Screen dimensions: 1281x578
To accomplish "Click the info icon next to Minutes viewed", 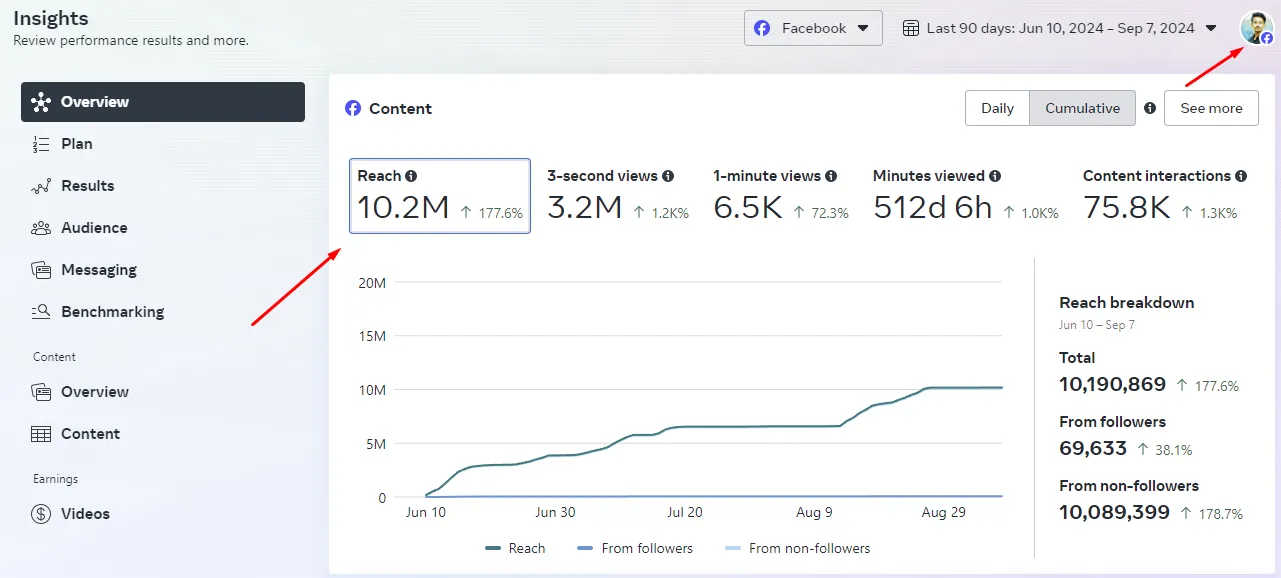I will (x=995, y=176).
